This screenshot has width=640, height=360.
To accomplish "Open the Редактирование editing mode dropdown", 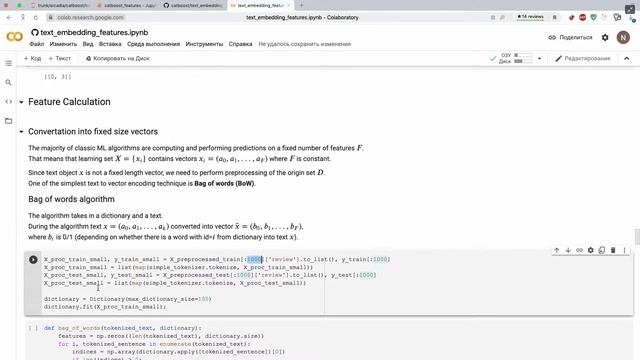I will coord(583,59).
